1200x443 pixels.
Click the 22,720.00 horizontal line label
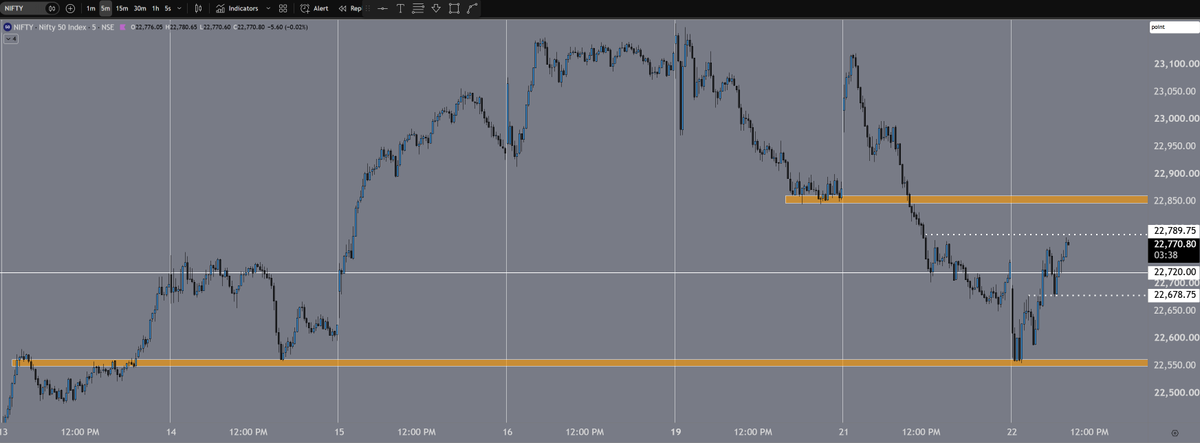point(1172,272)
